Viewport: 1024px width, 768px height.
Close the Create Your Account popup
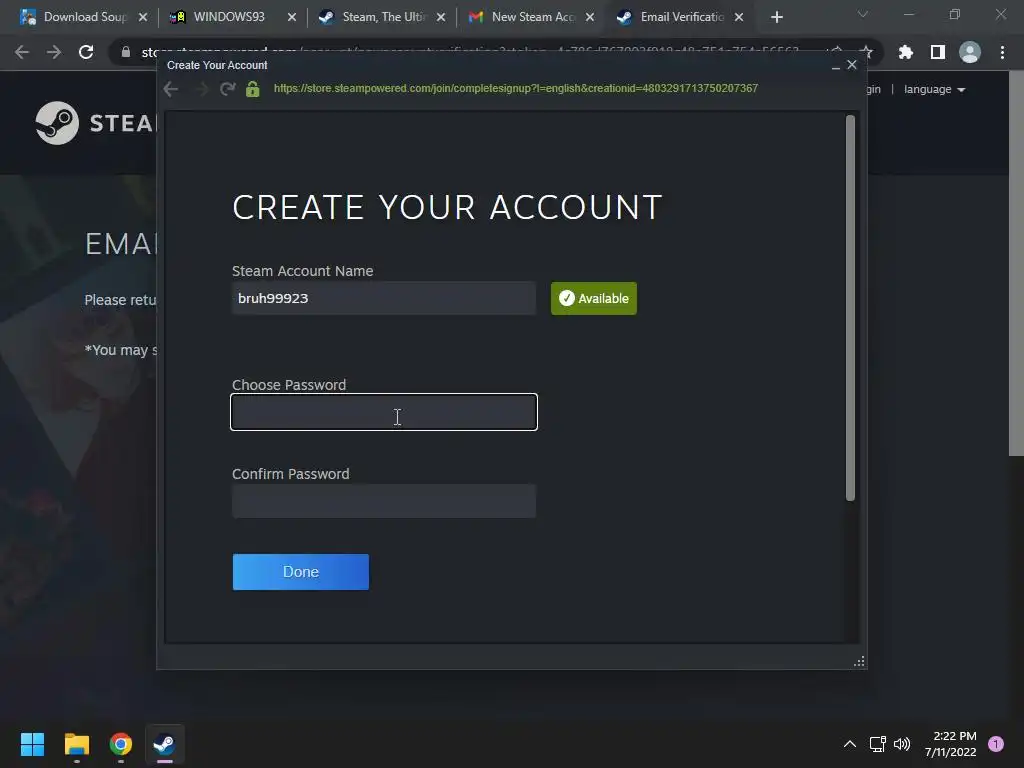click(852, 65)
